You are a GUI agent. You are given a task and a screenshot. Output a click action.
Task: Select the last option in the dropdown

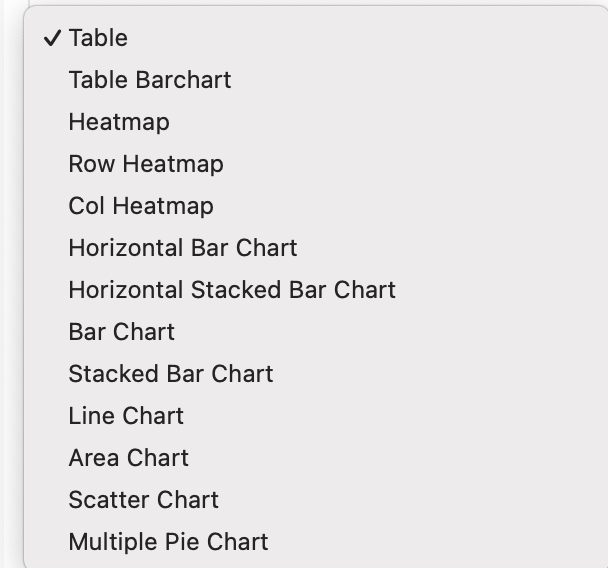click(x=168, y=542)
